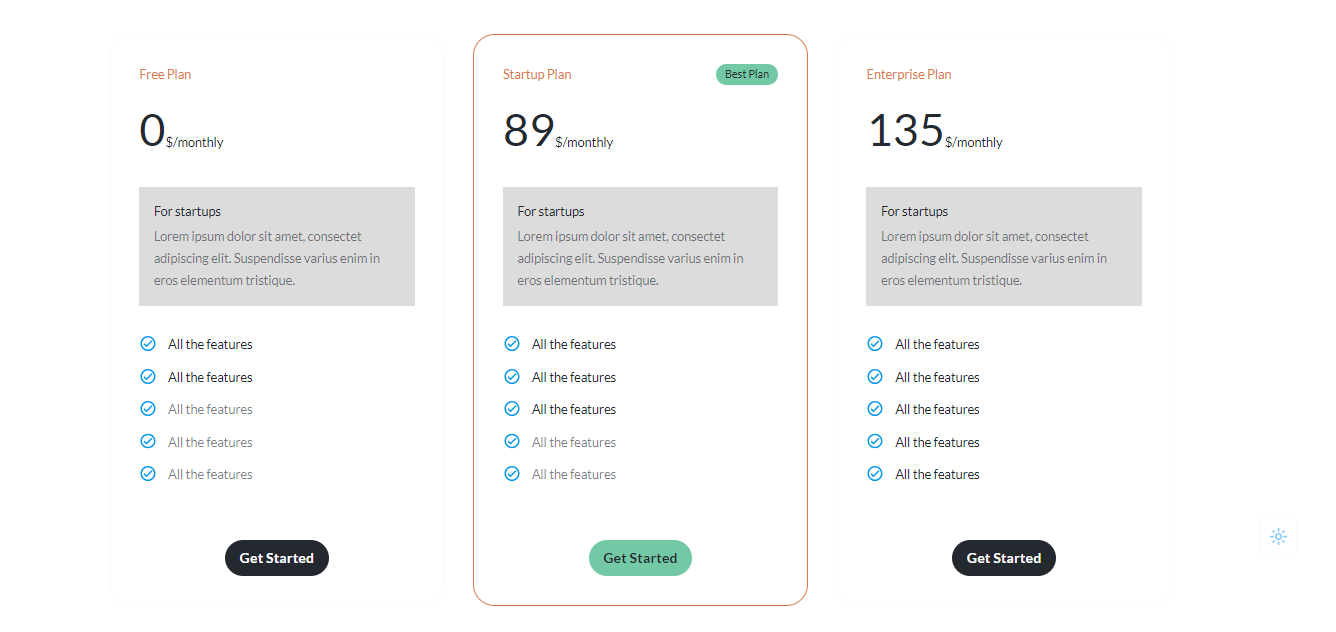The image size is (1336, 632).
Task: Click the third check icon in Startup Plan
Action: point(512,409)
